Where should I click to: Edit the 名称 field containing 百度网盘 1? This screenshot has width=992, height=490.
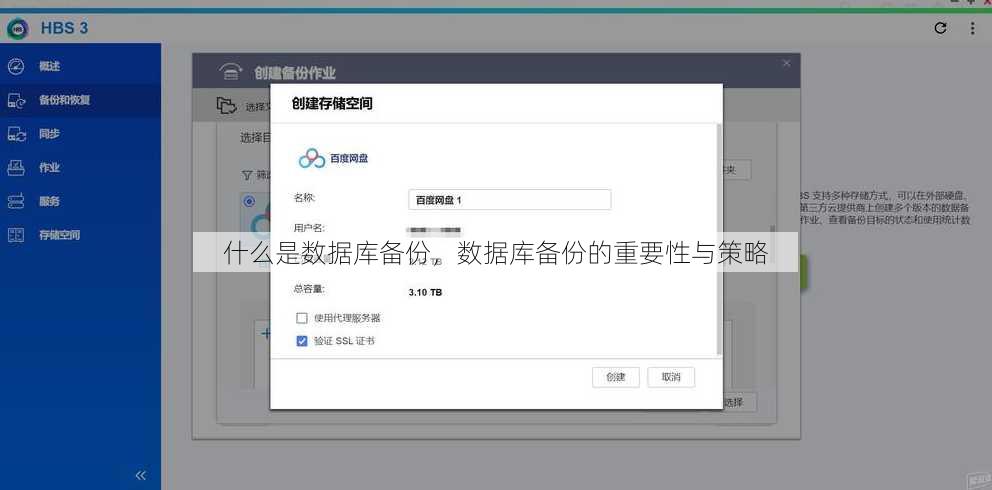click(x=509, y=200)
